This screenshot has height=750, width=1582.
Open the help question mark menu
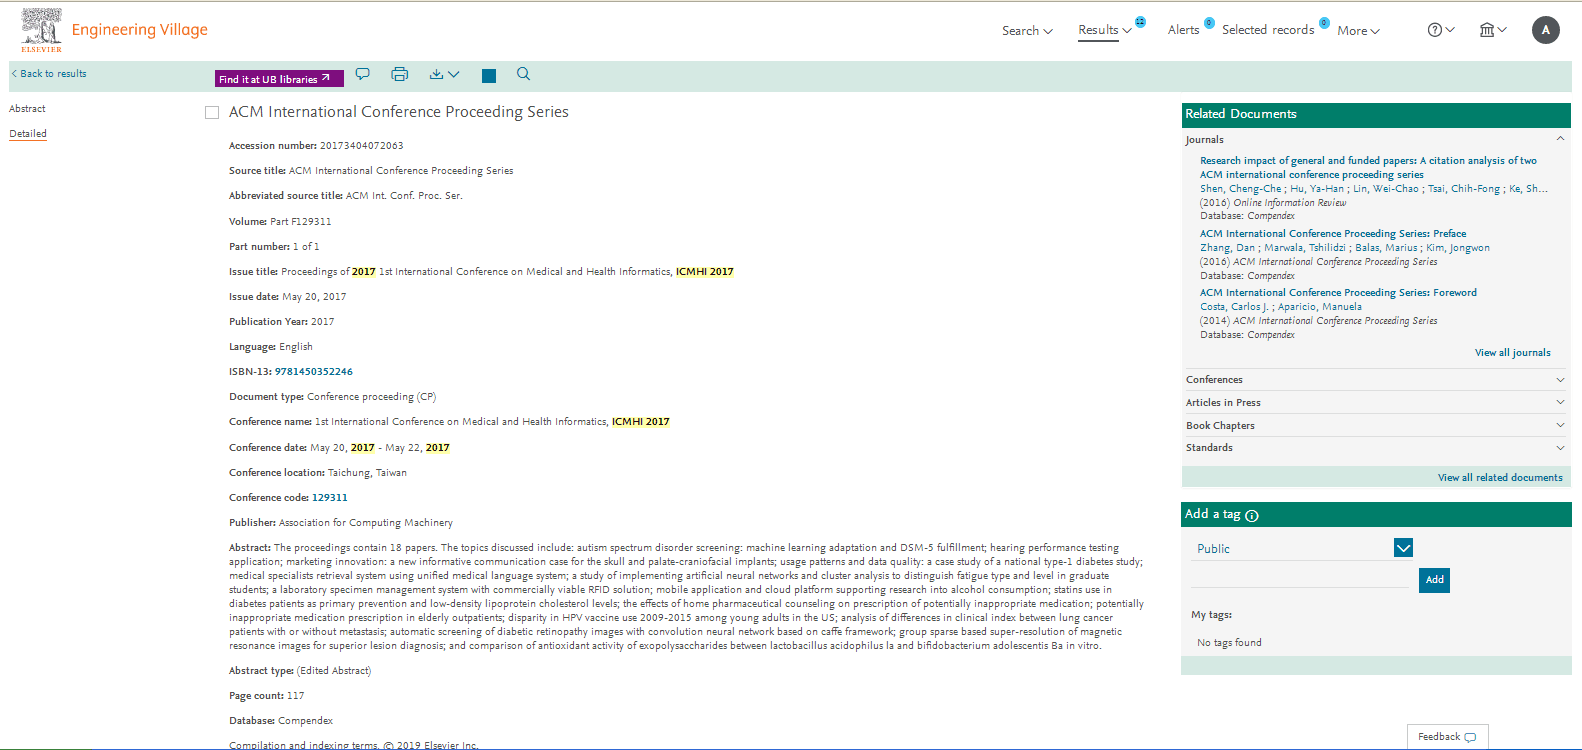point(1441,30)
